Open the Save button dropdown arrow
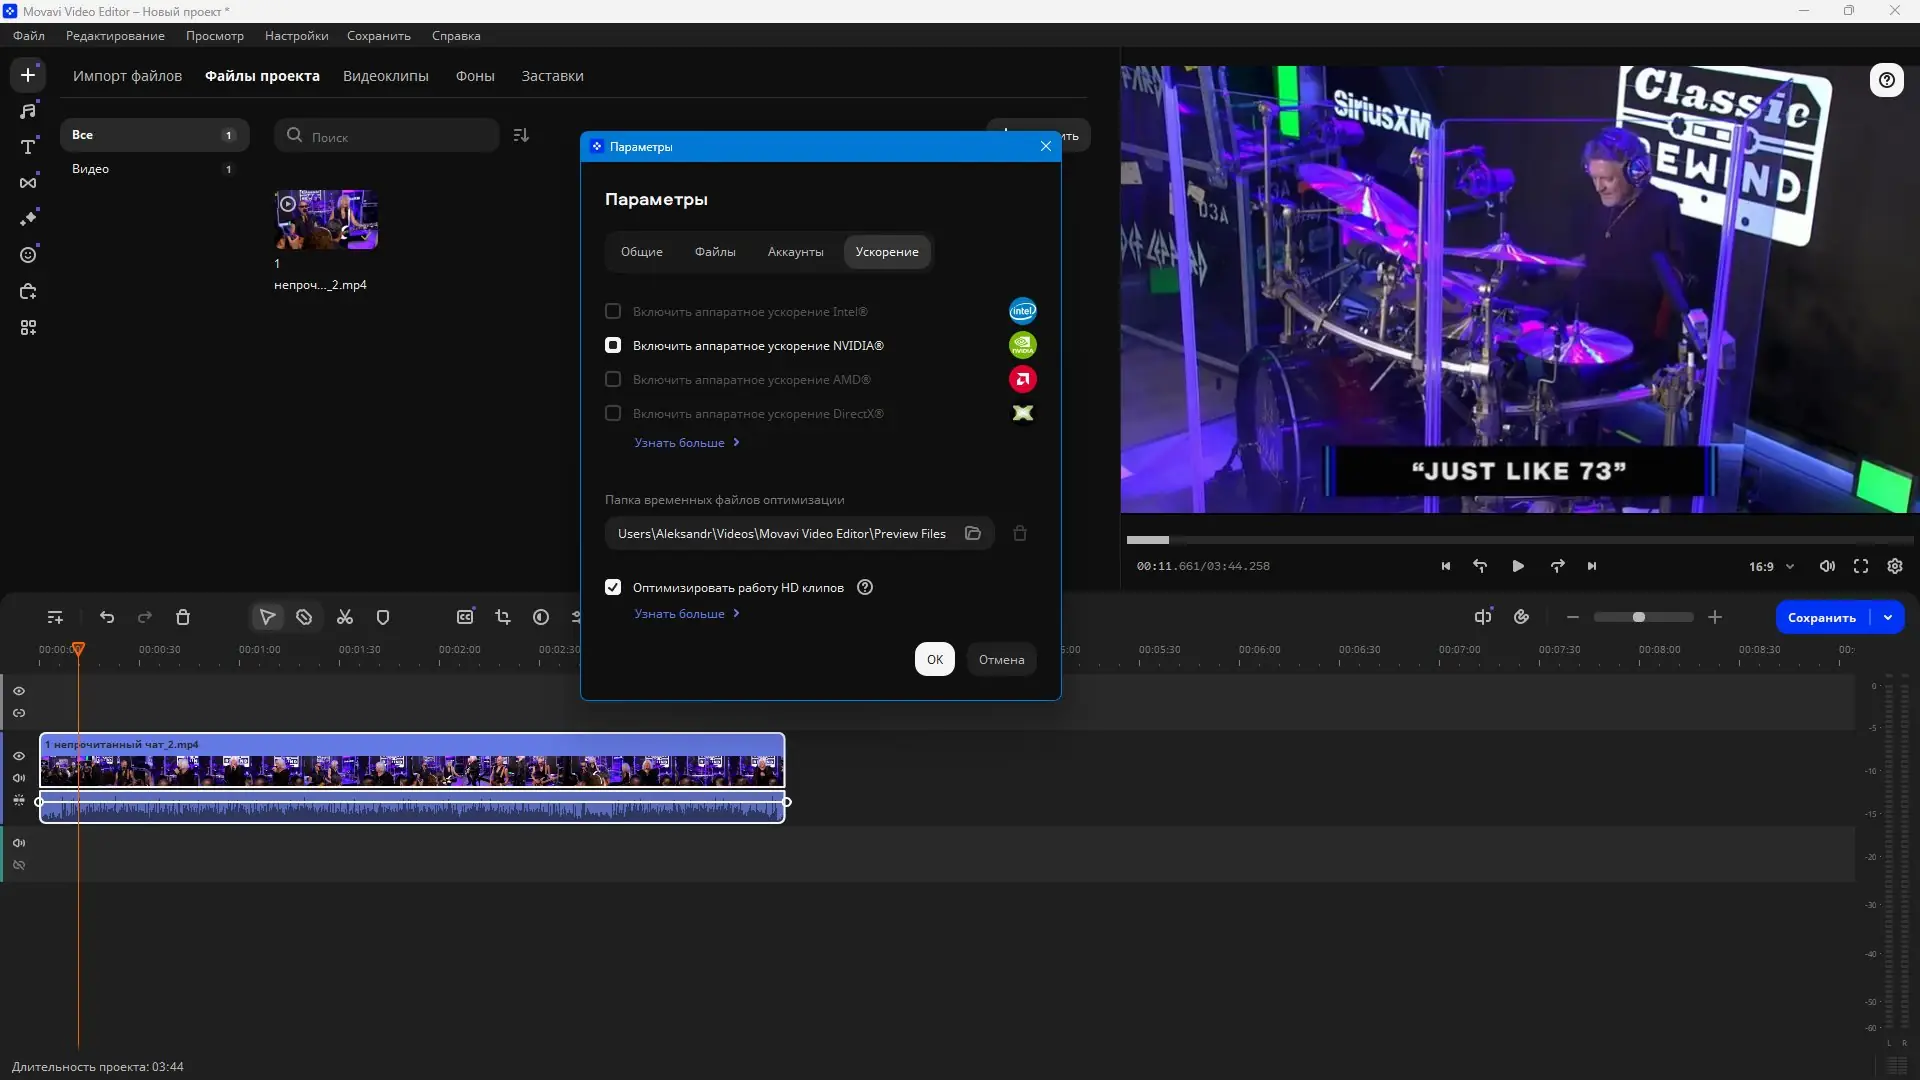 [1888, 617]
